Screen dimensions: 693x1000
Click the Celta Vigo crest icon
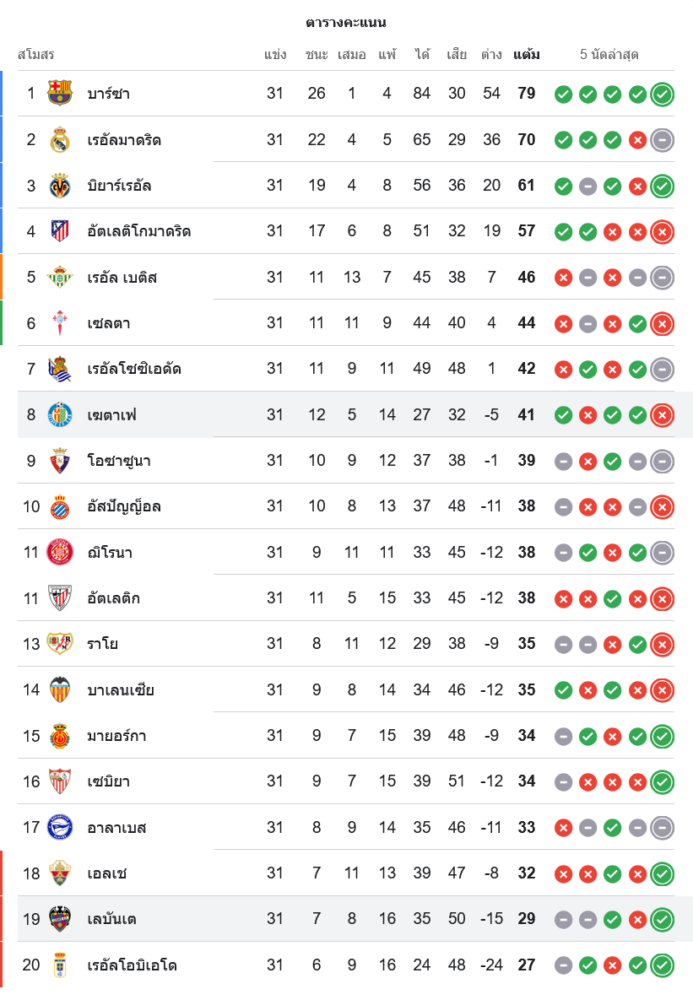point(60,323)
